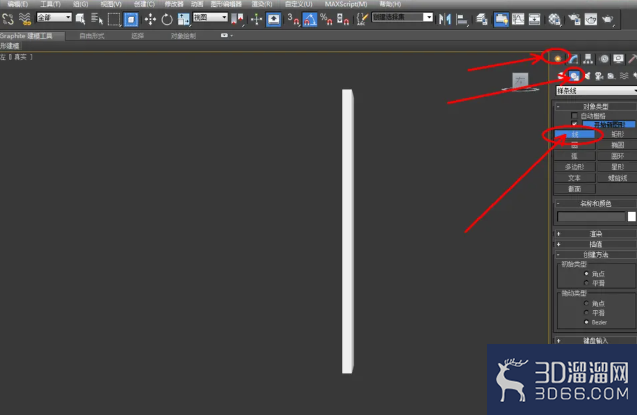Open the Material Editor icon

coord(554,19)
